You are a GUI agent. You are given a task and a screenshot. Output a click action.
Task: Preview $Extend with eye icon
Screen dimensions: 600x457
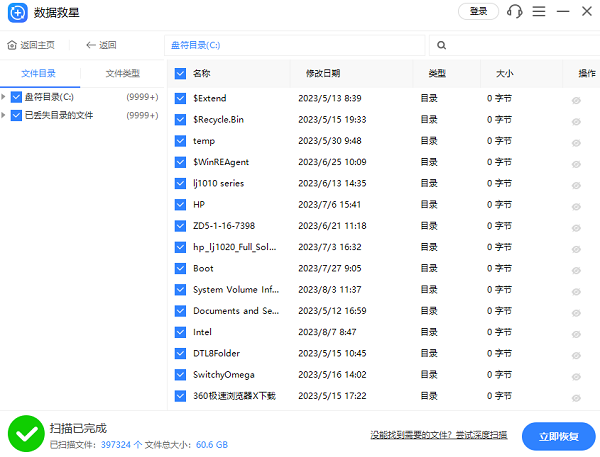576,100
